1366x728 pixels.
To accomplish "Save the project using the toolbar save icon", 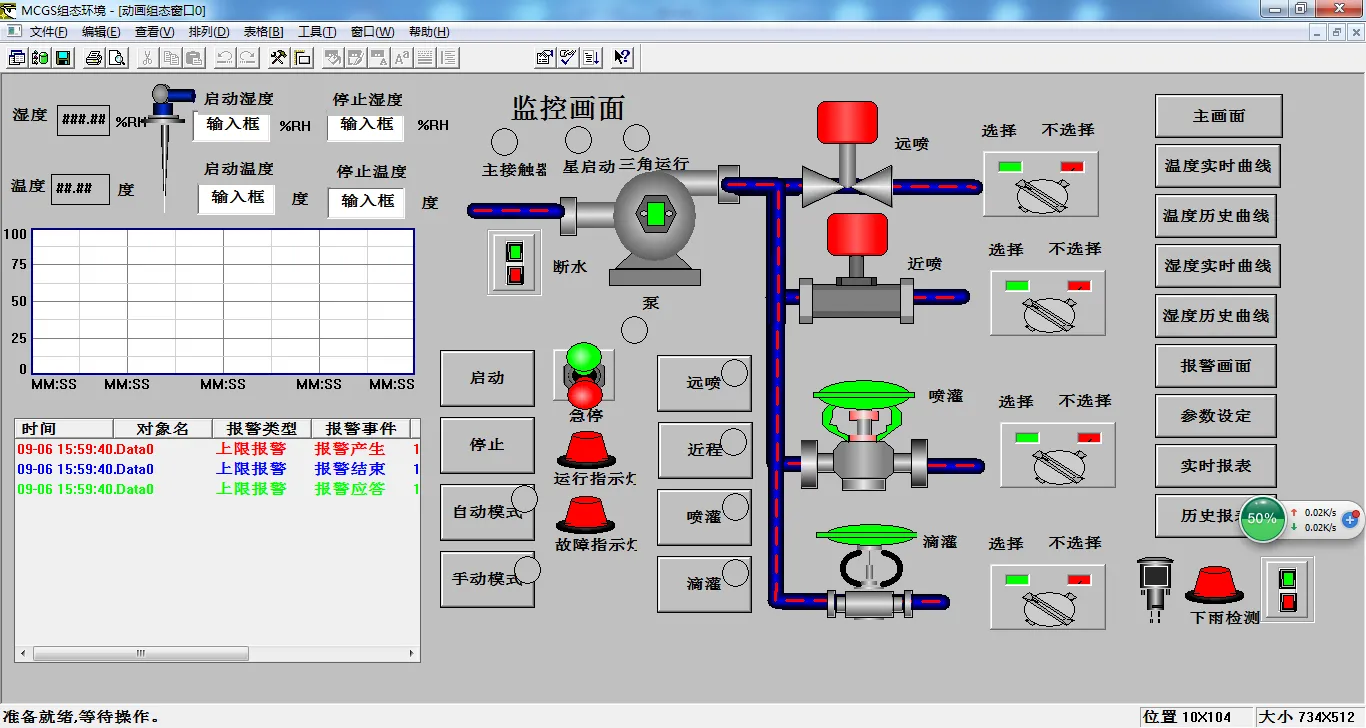I will pyautogui.click(x=64, y=57).
